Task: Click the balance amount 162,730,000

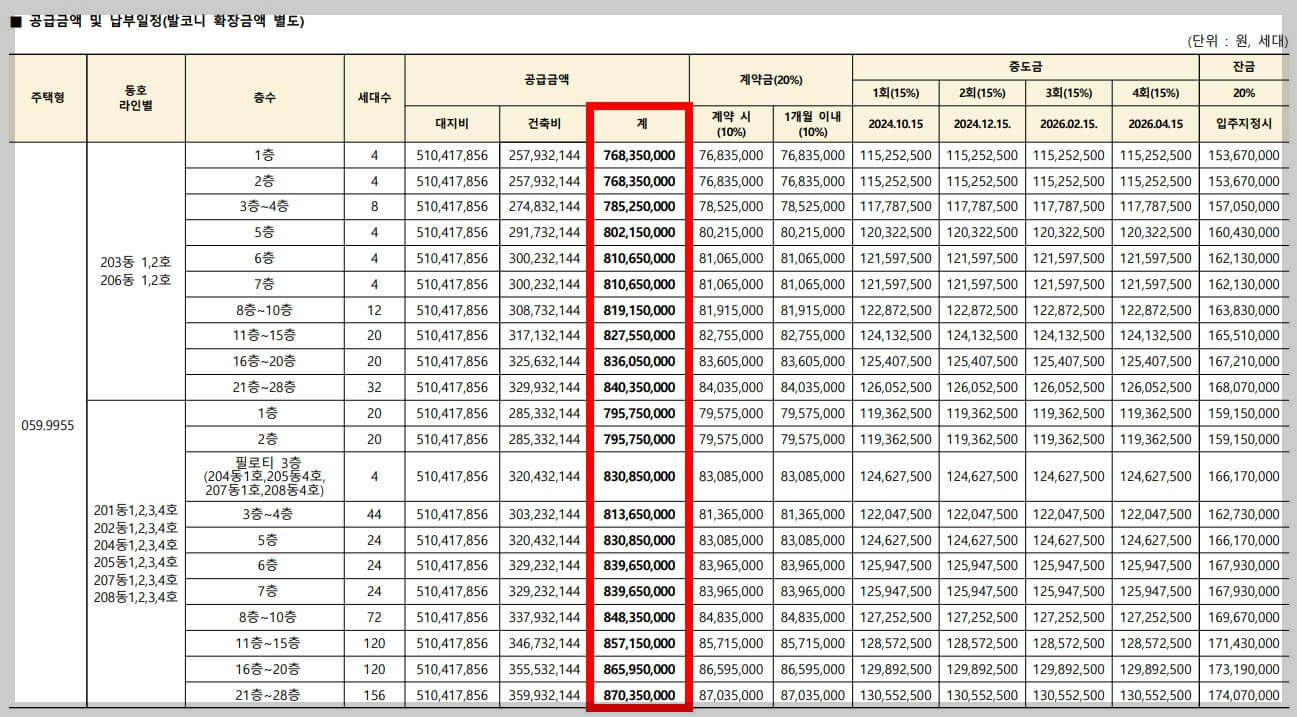Action: click(1243, 514)
